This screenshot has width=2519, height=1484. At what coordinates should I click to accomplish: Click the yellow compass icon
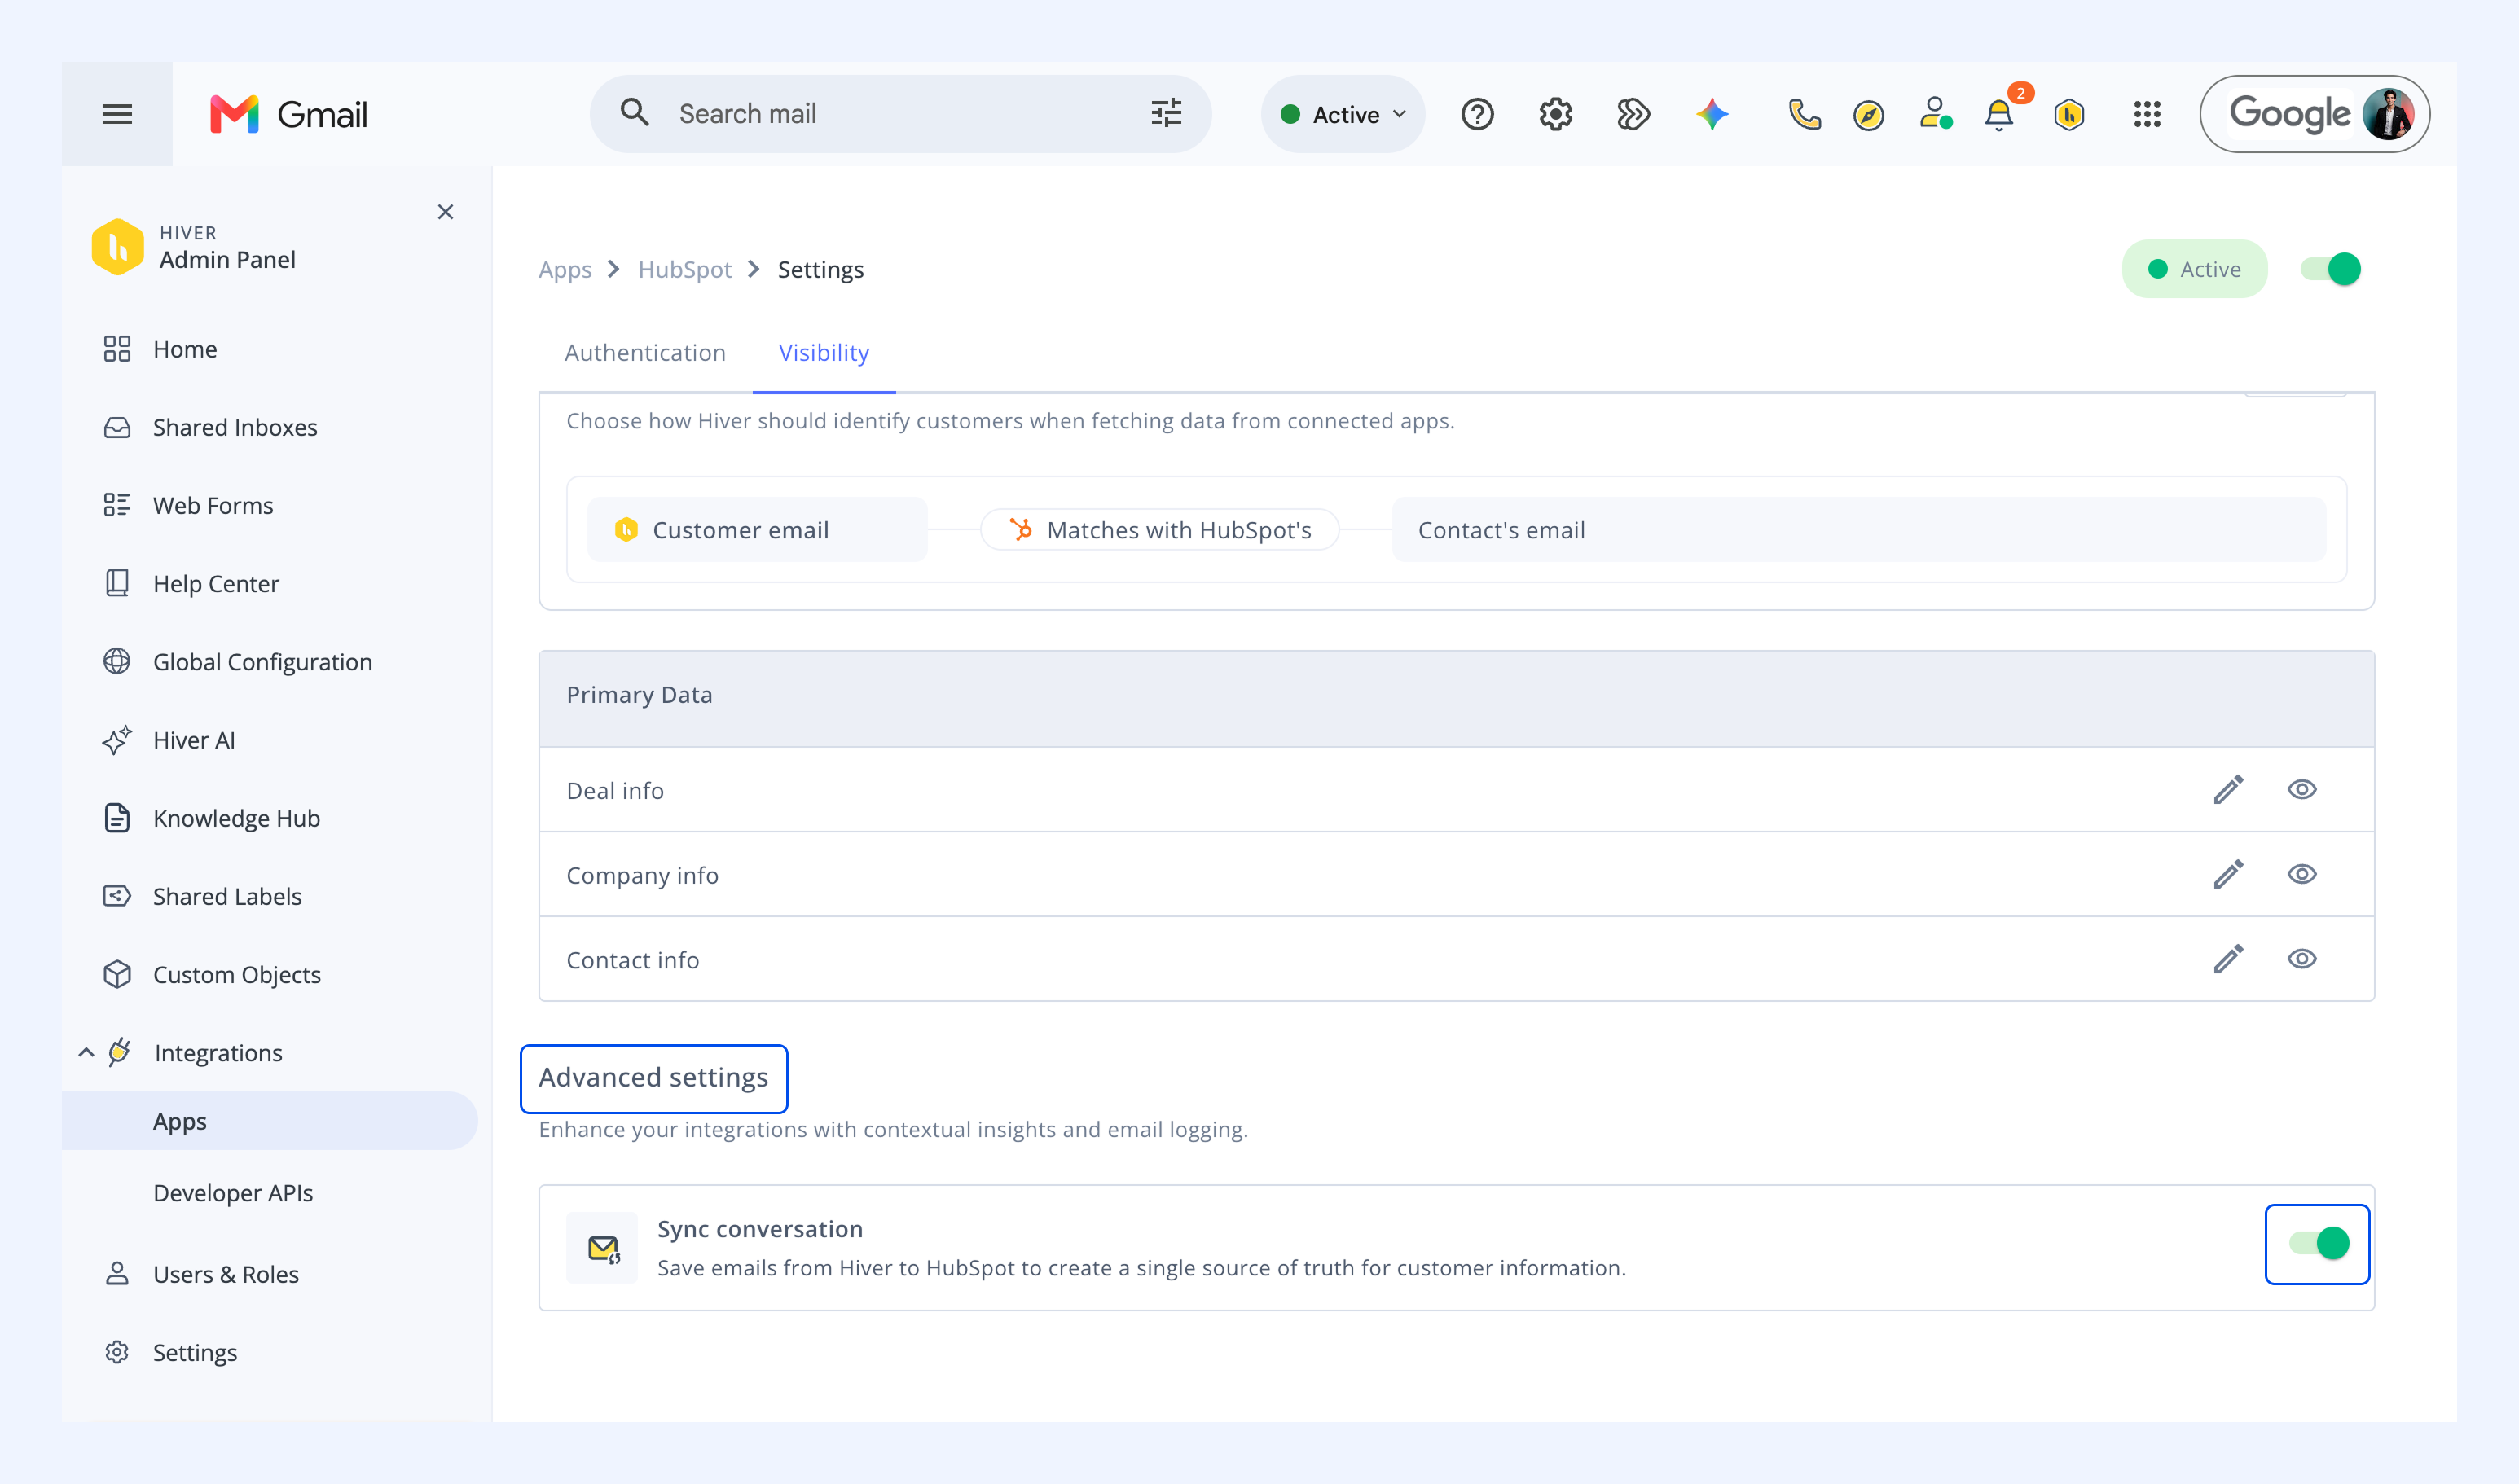1868,115
